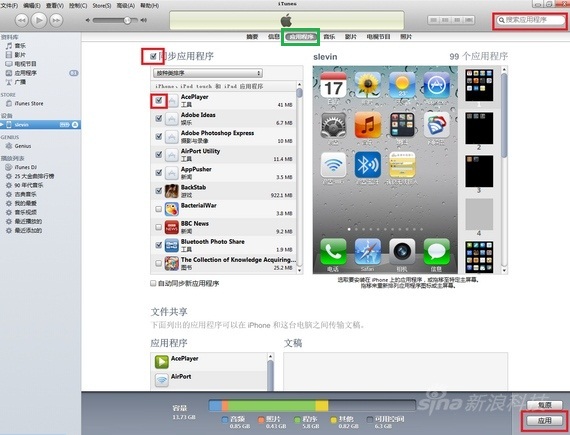Click the 搜索应用程序 search field

pyautogui.click(x=530, y=20)
